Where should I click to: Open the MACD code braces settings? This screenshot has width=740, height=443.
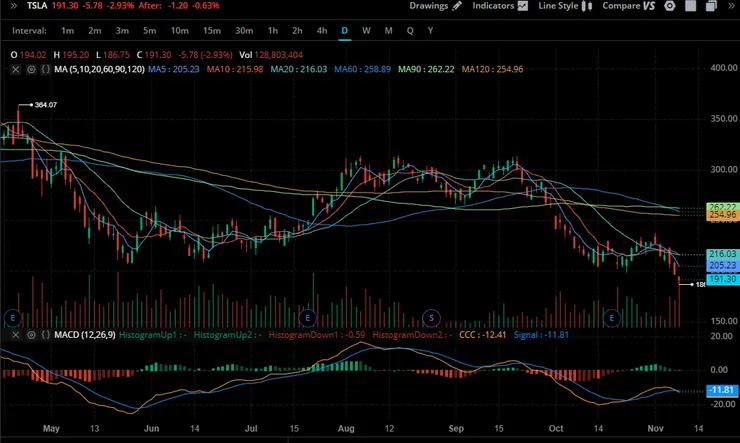coord(45,335)
